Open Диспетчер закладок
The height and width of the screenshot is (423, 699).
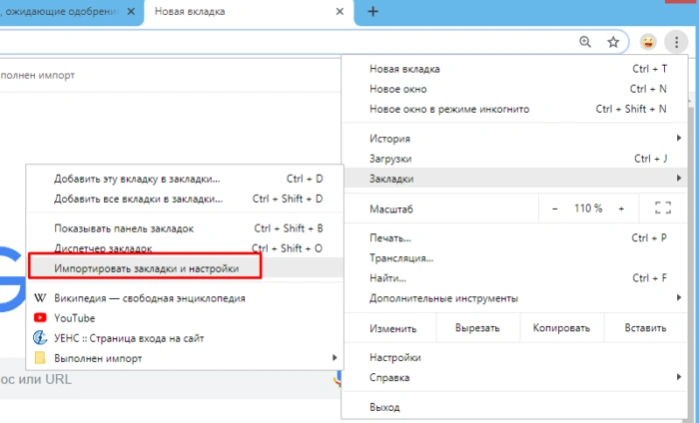185,248
